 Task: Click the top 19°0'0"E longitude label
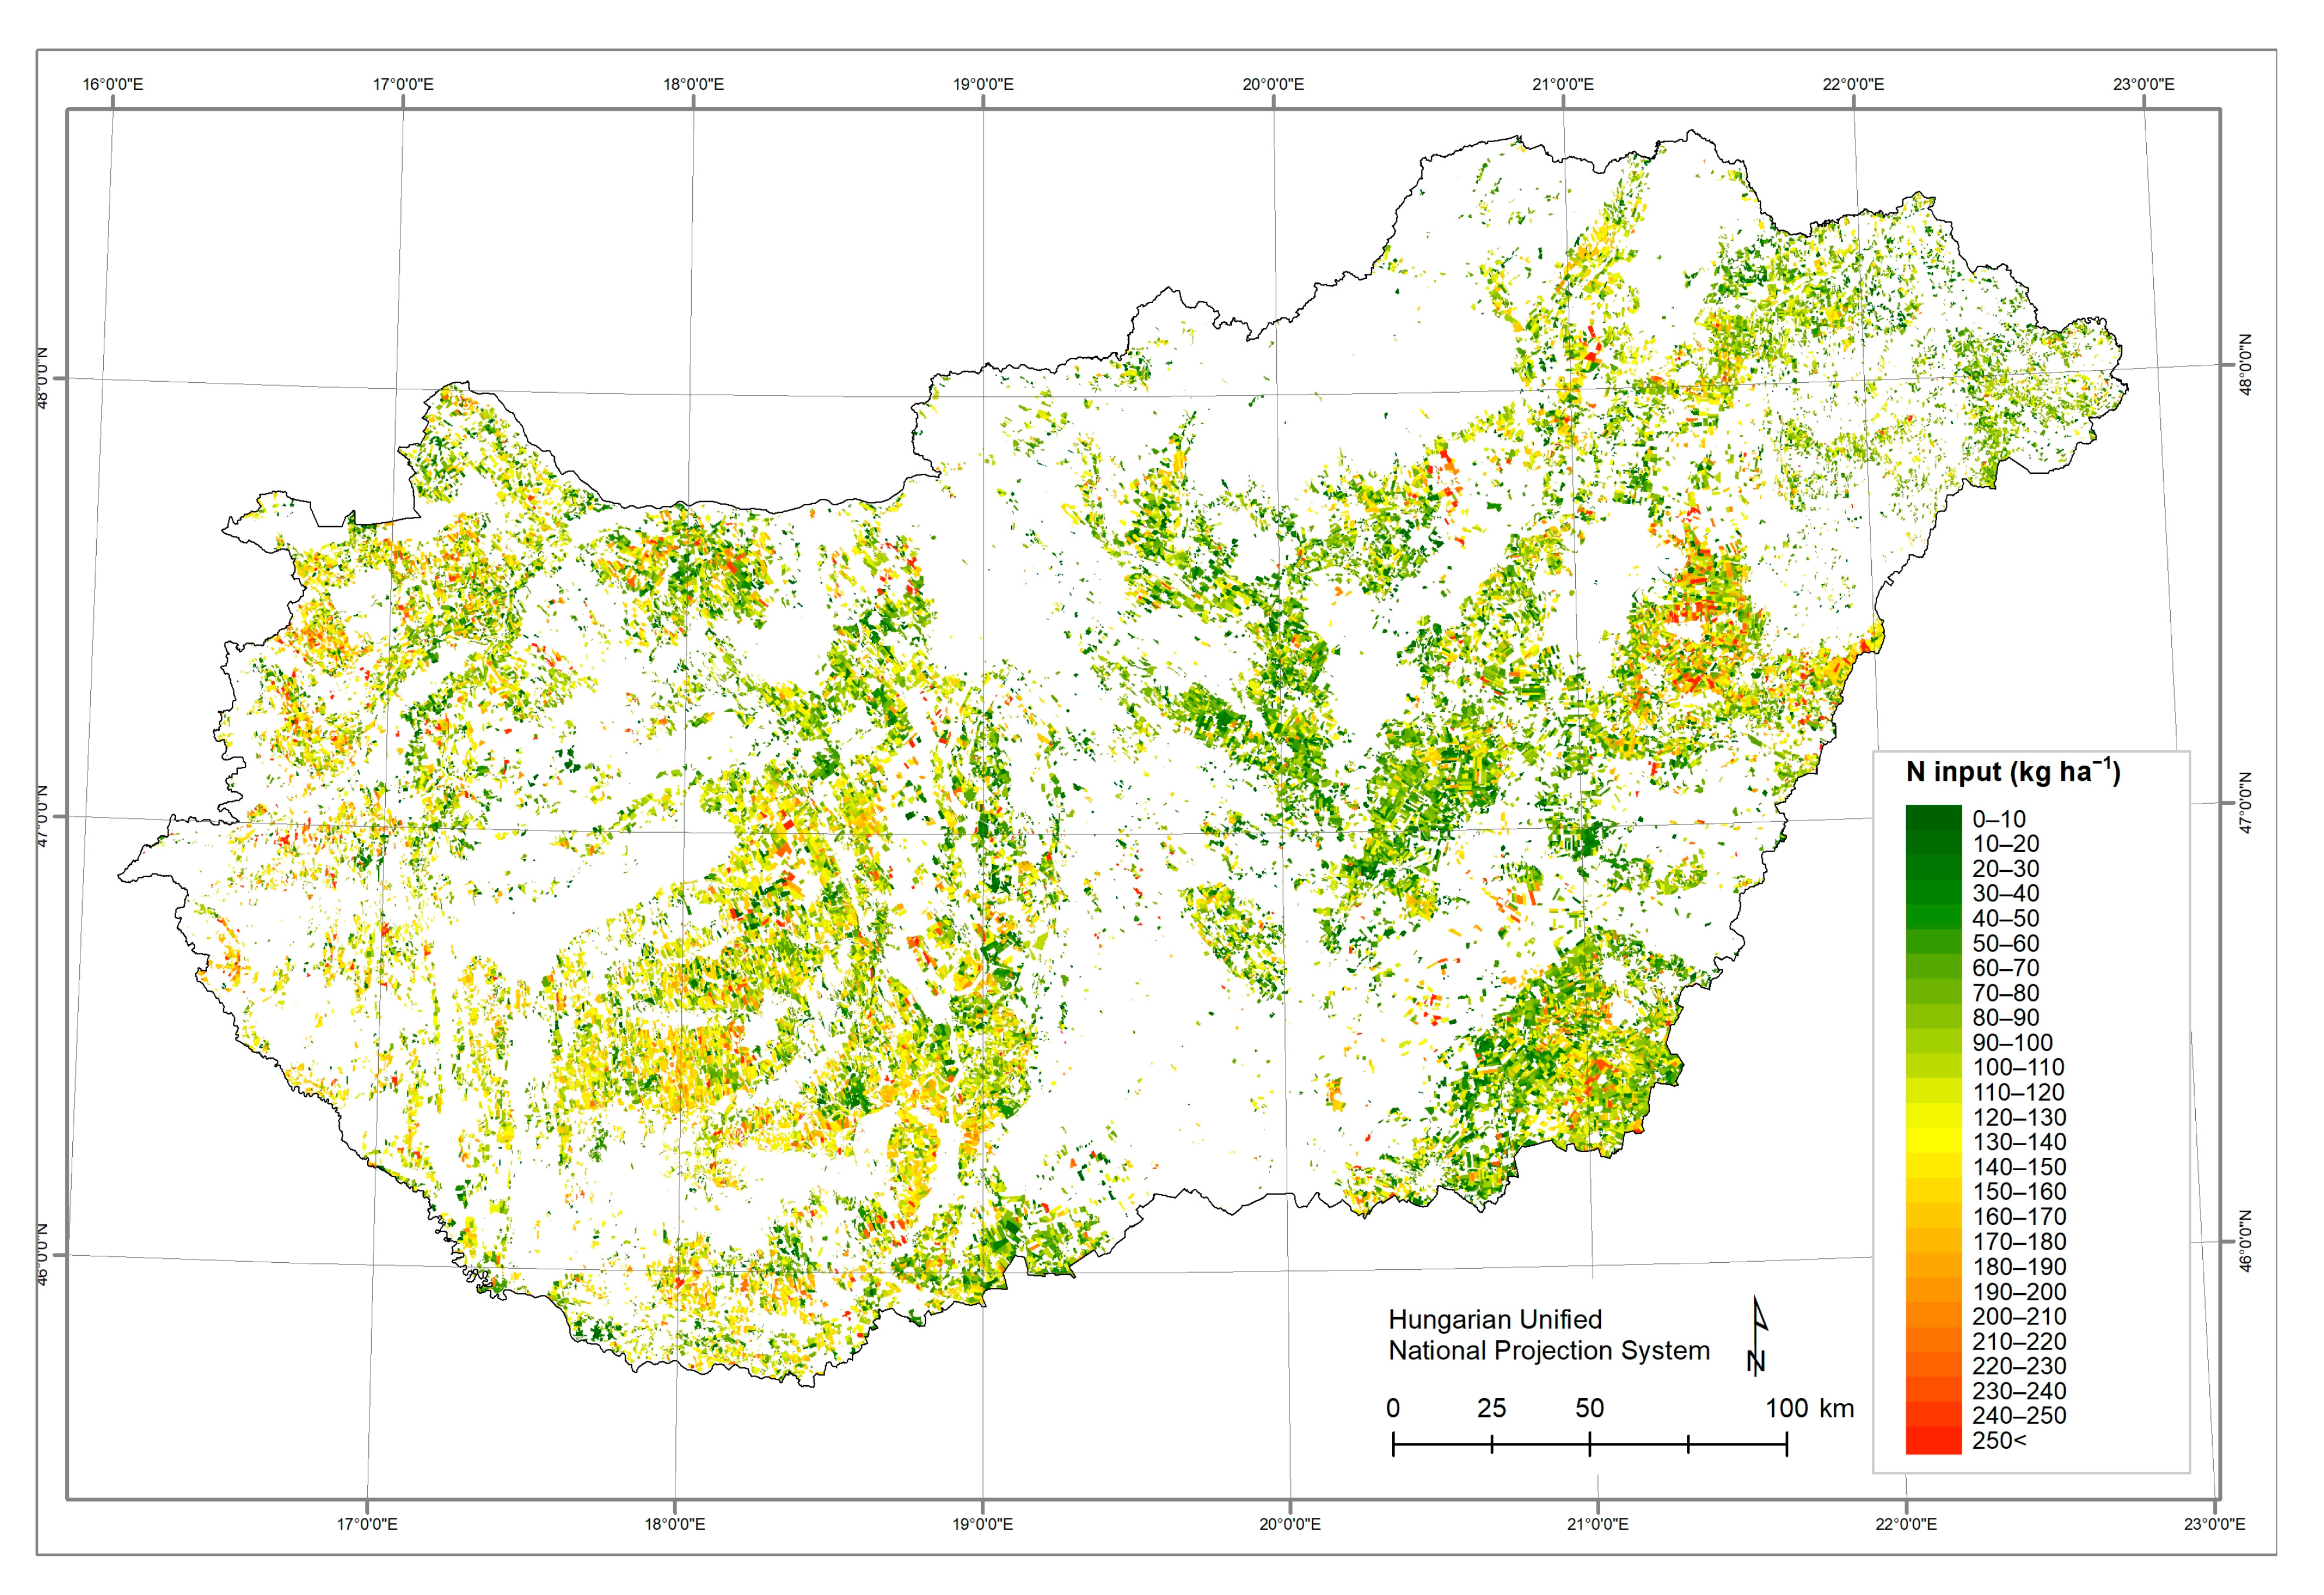point(983,84)
